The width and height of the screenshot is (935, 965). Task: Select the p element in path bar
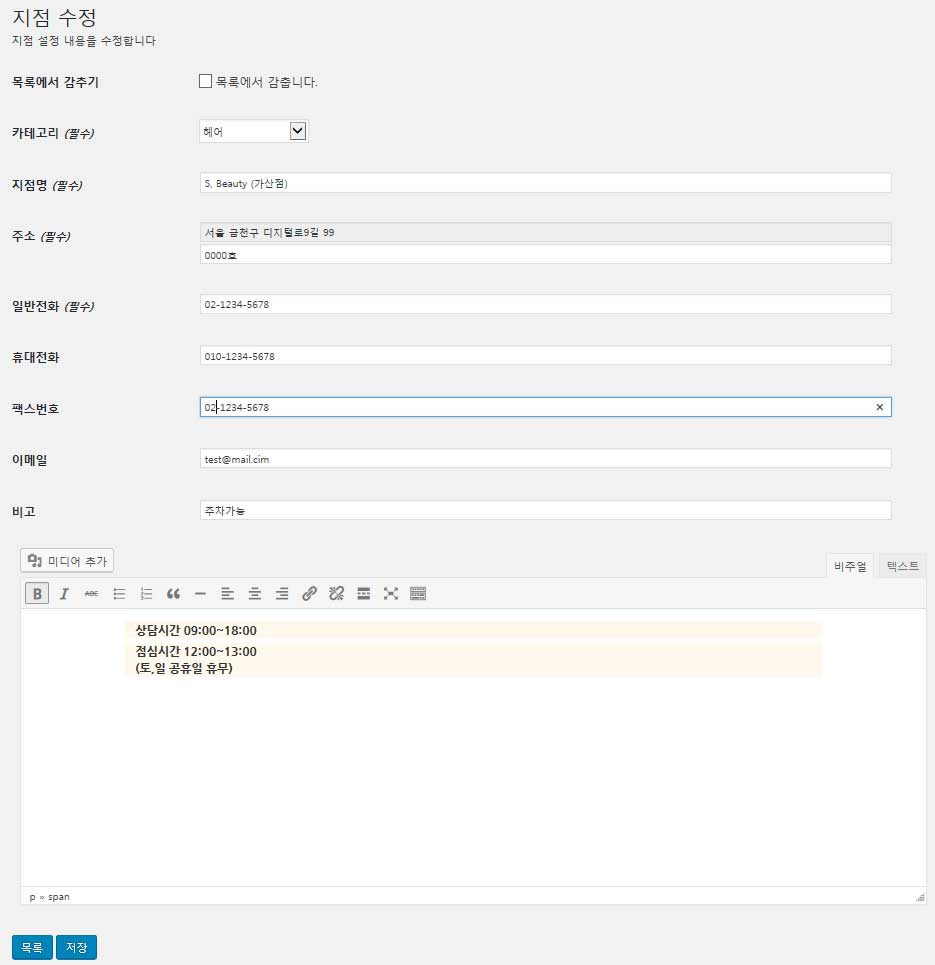point(33,897)
